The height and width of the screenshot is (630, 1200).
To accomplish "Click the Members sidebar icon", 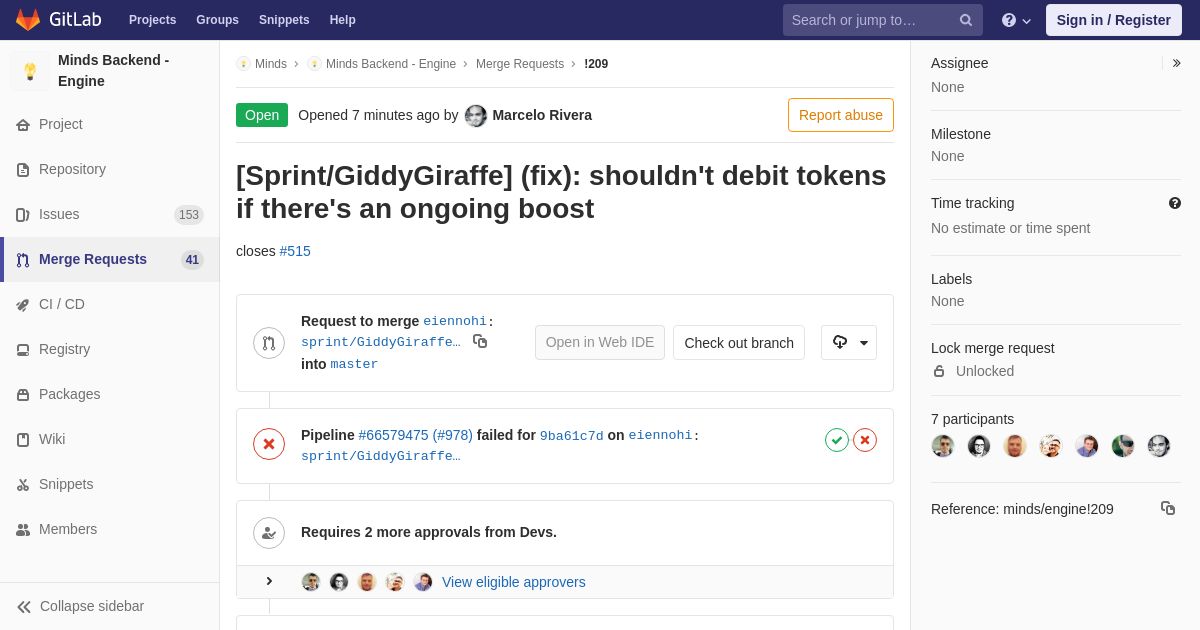I will 23,530.
